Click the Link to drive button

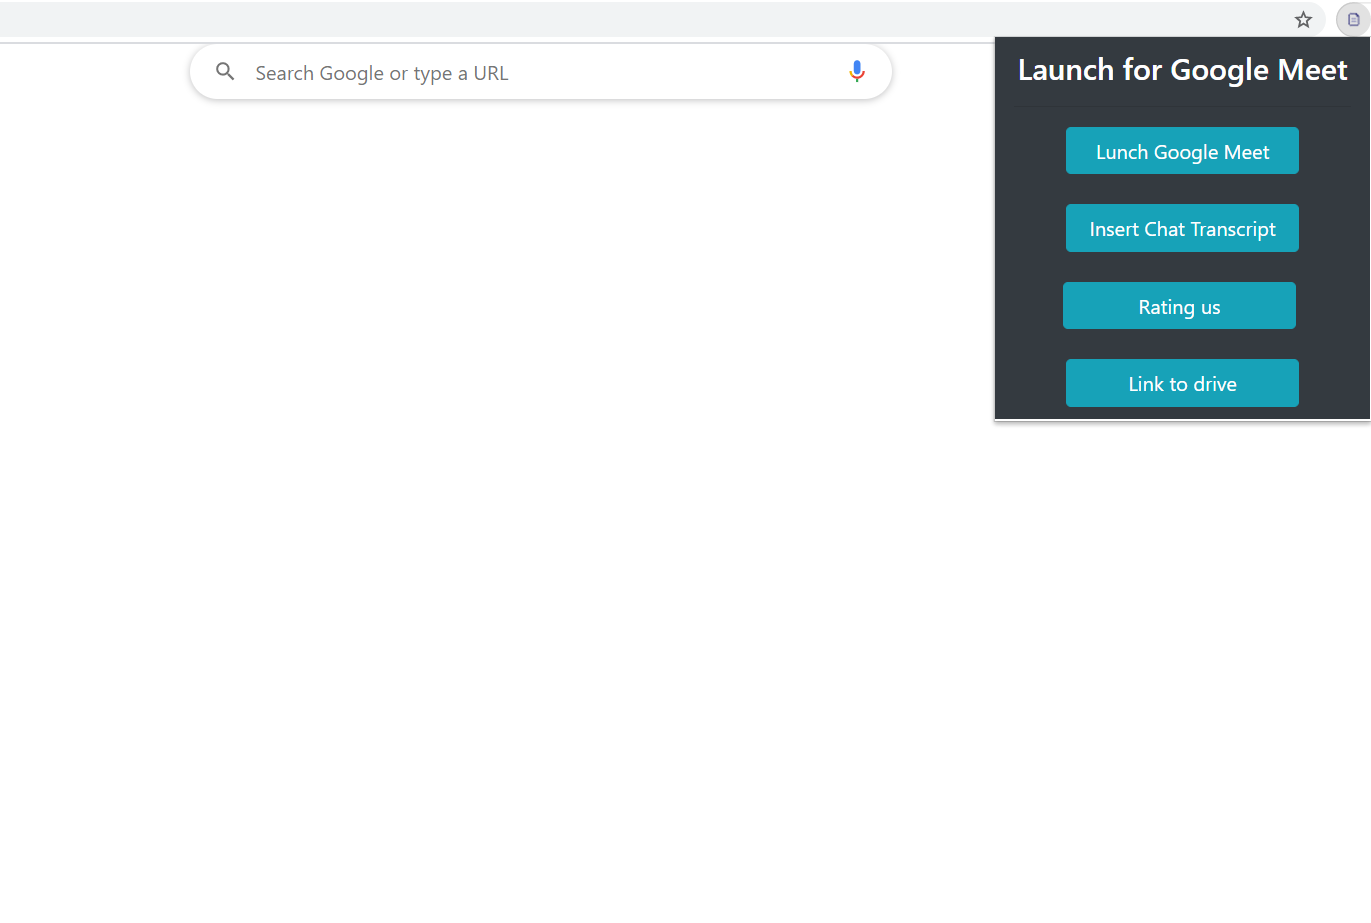(1182, 383)
